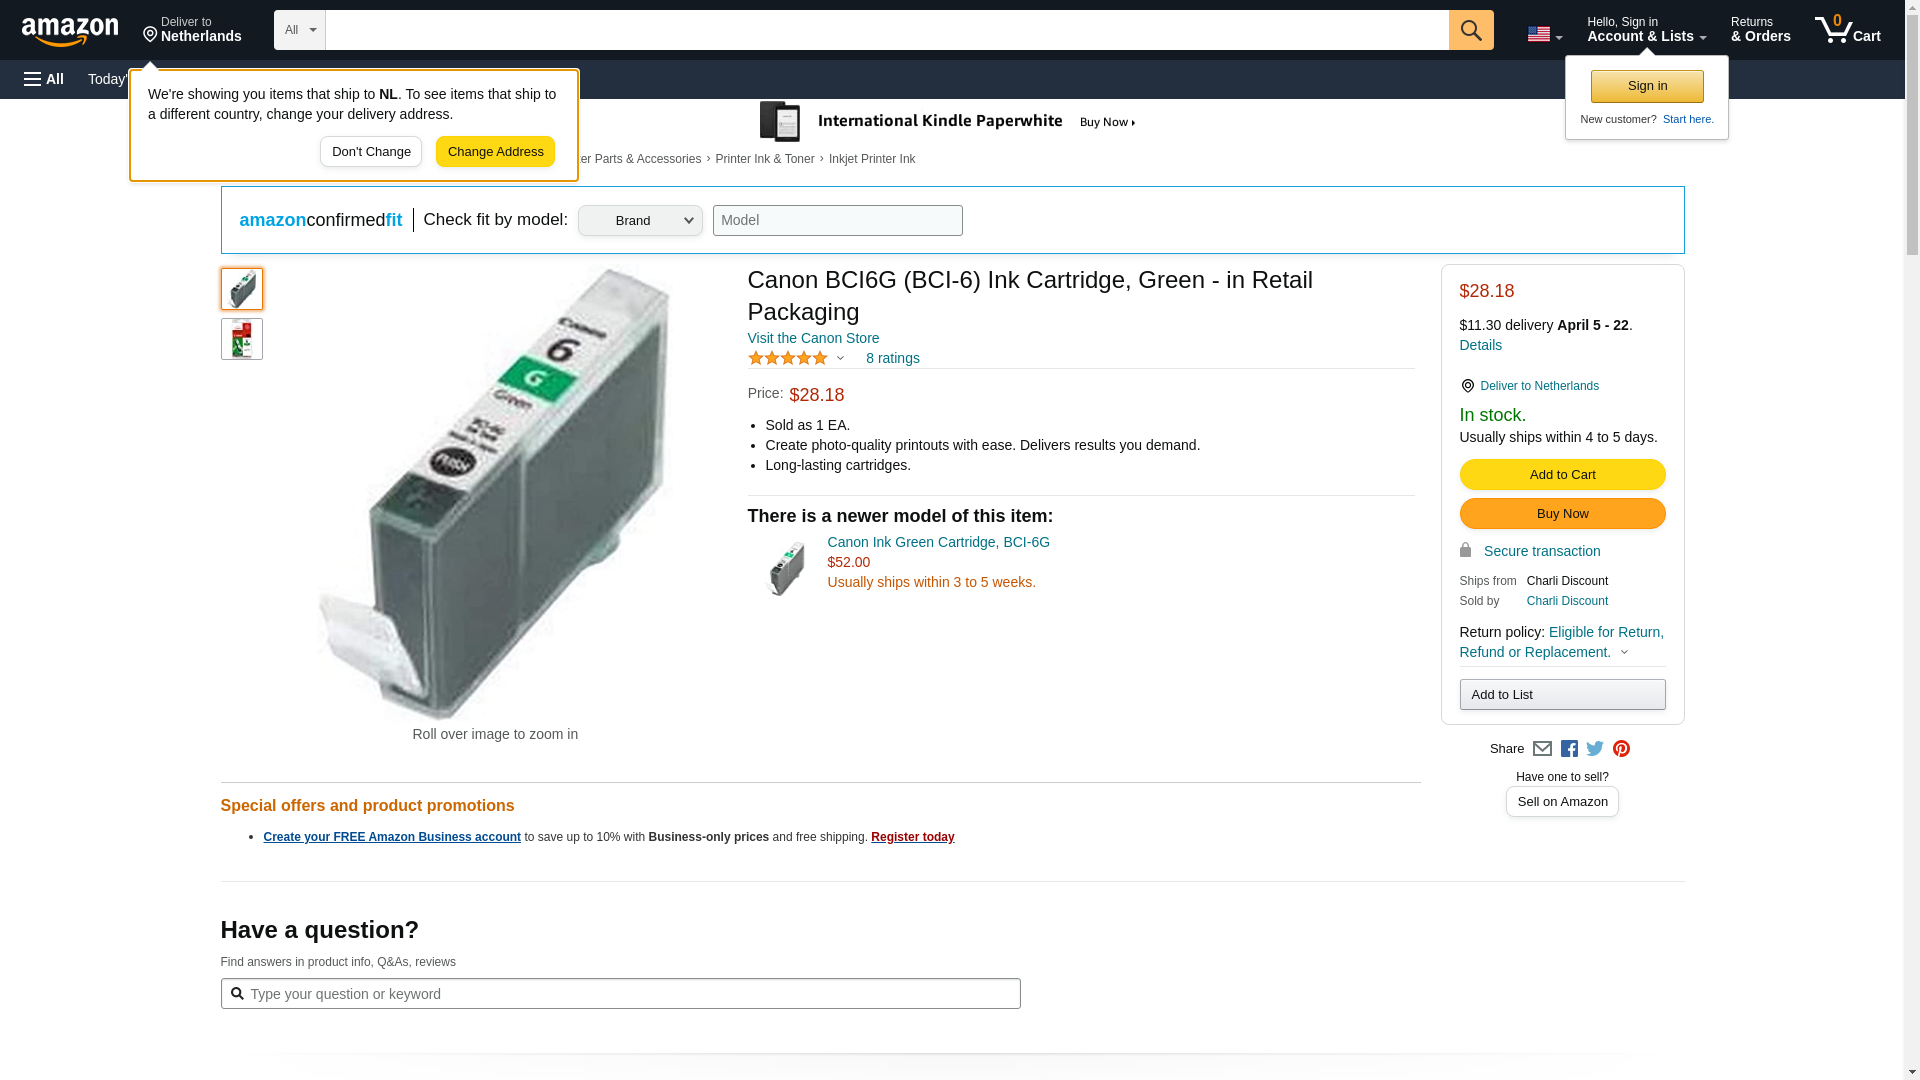Open the All hamburger menu
Image resolution: width=1920 pixels, height=1080 pixels.
44,79
